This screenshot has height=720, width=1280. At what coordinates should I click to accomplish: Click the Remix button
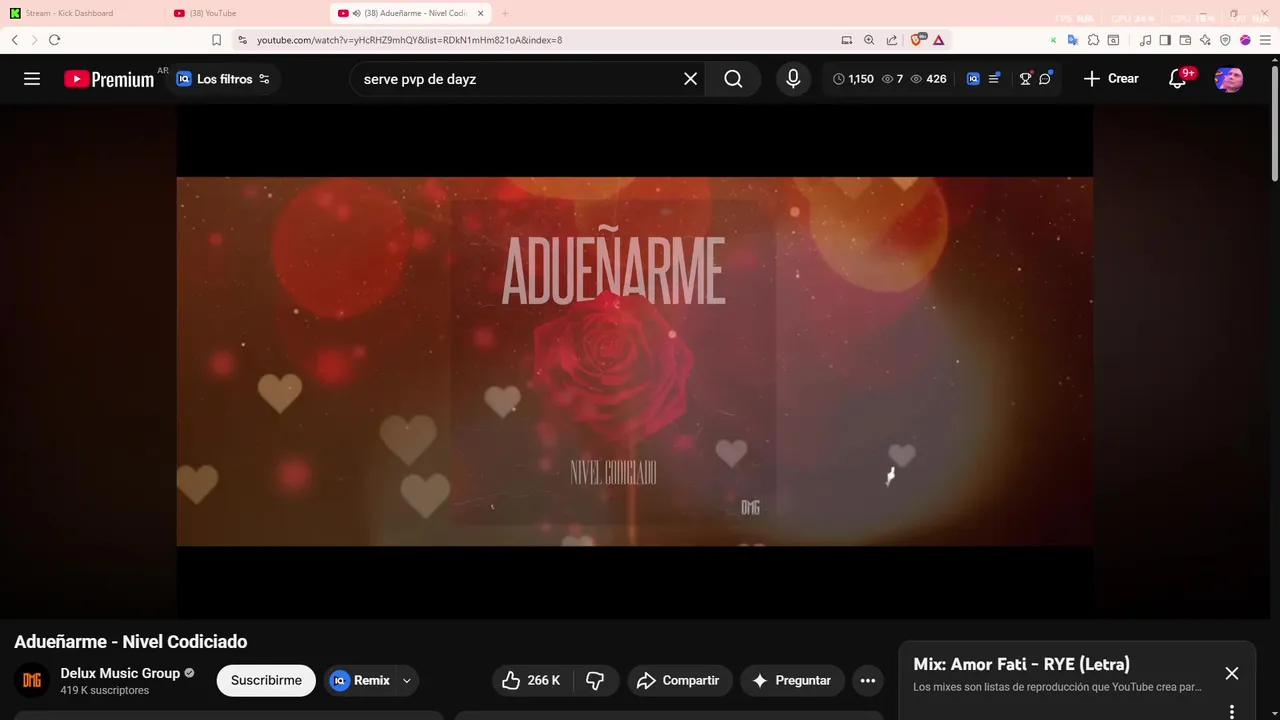(x=360, y=680)
